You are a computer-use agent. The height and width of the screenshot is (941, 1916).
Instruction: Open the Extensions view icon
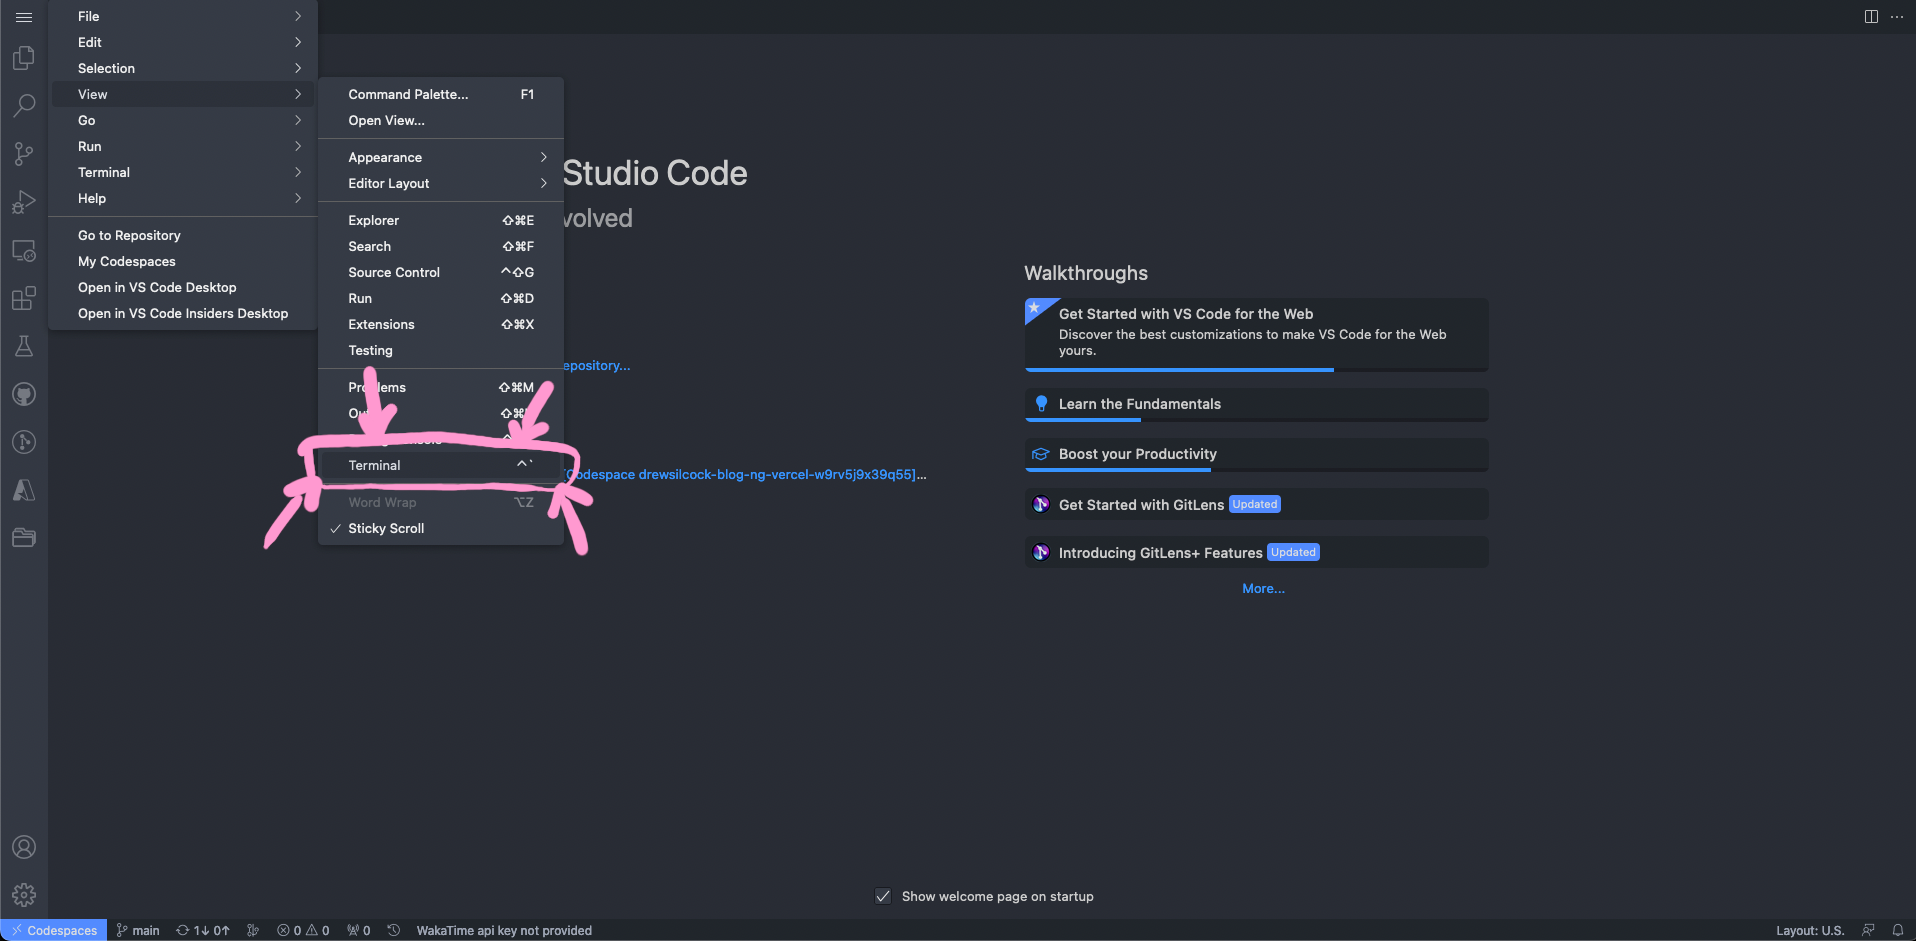click(24, 298)
